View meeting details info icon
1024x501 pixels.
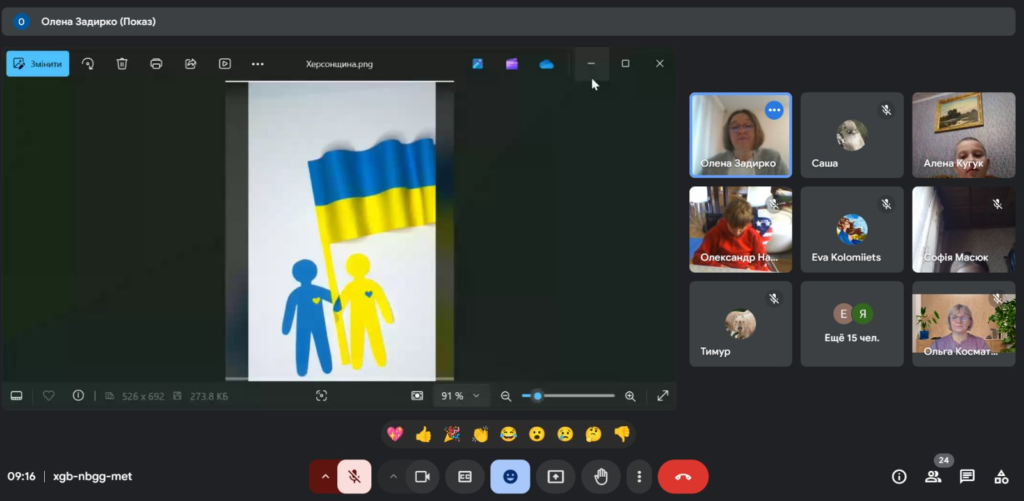[899, 477]
